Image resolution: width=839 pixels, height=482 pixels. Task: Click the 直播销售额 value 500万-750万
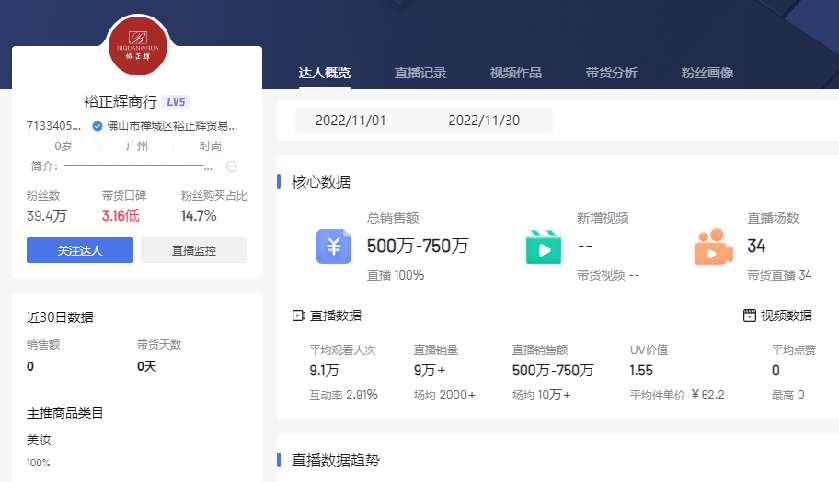coord(552,370)
